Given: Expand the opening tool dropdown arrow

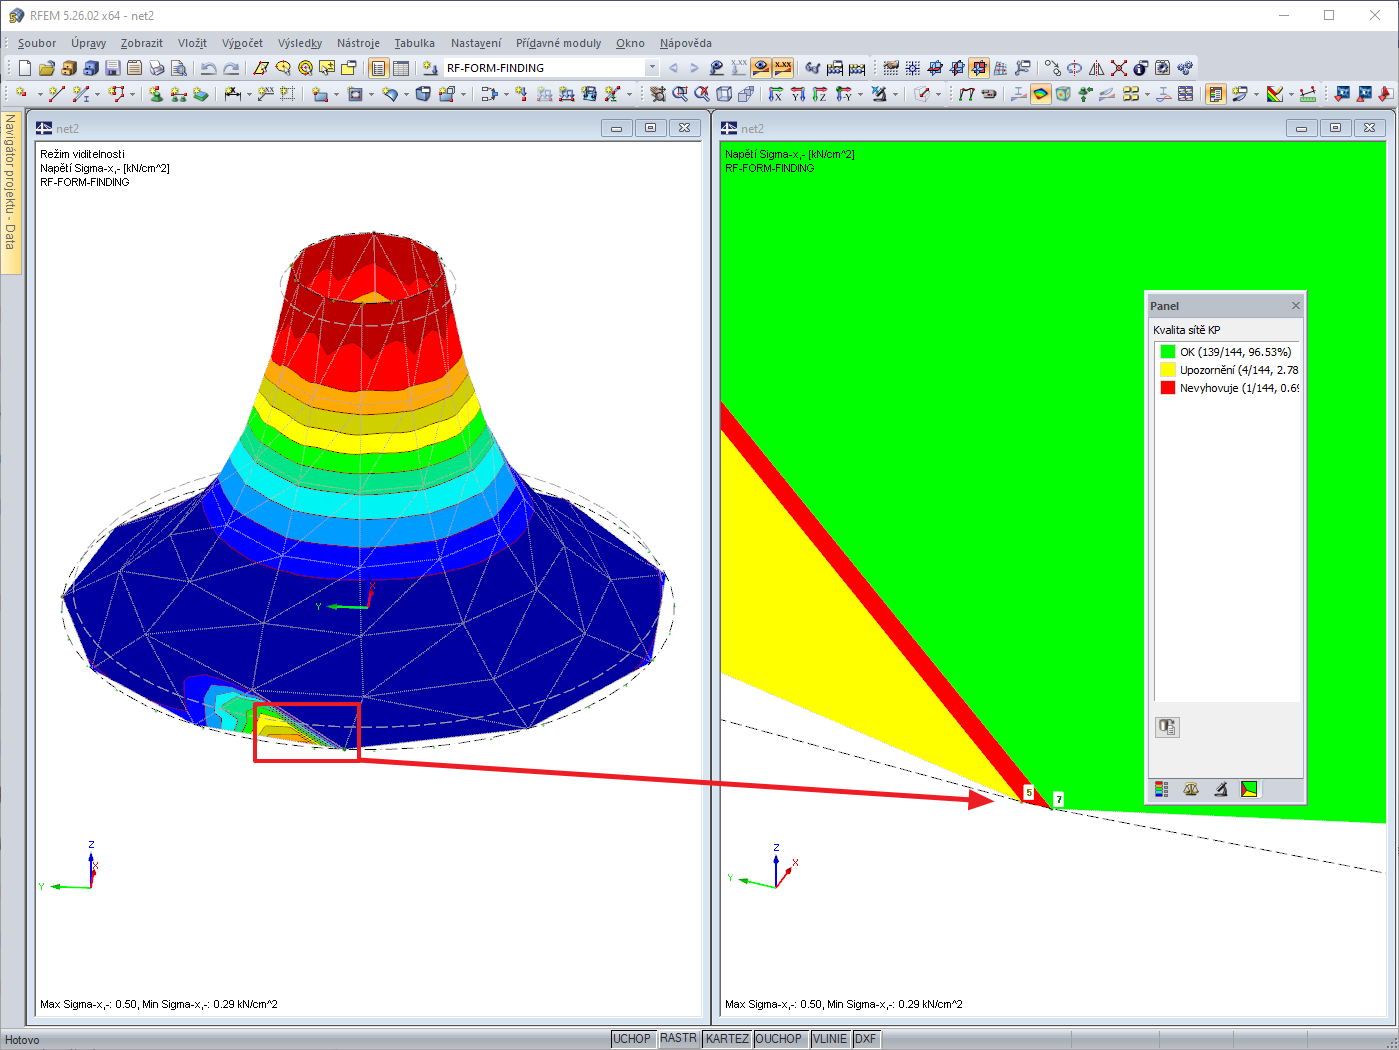Looking at the screenshot, I should [x=371, y=94].
